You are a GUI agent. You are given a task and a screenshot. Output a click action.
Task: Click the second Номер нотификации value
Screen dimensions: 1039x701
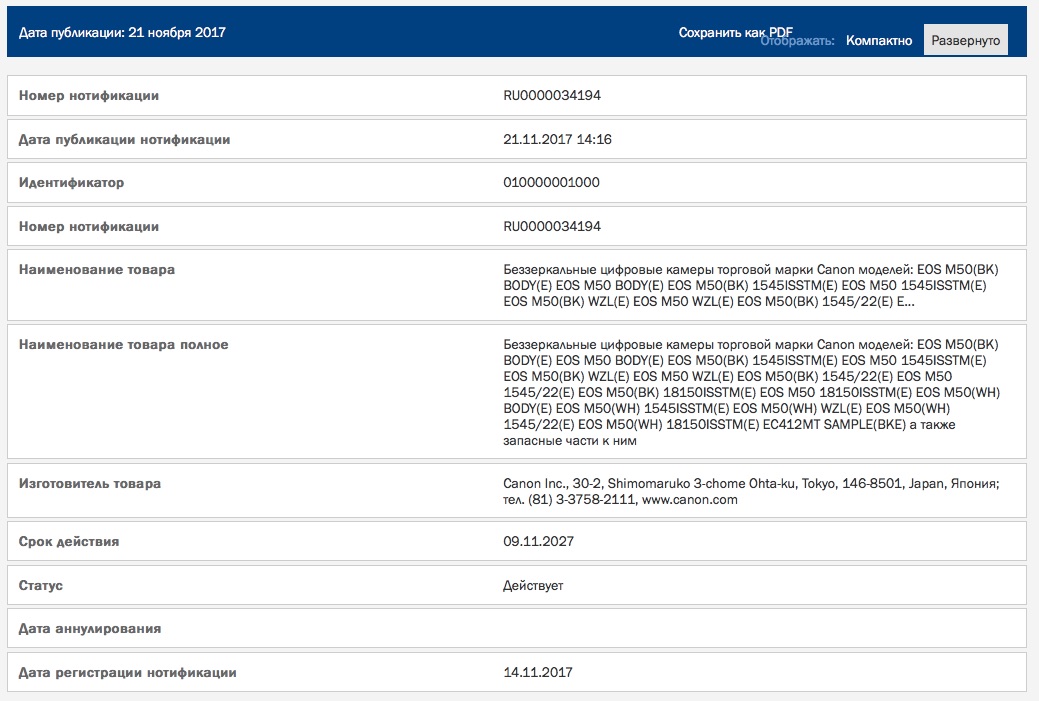(x=552, y=226)
